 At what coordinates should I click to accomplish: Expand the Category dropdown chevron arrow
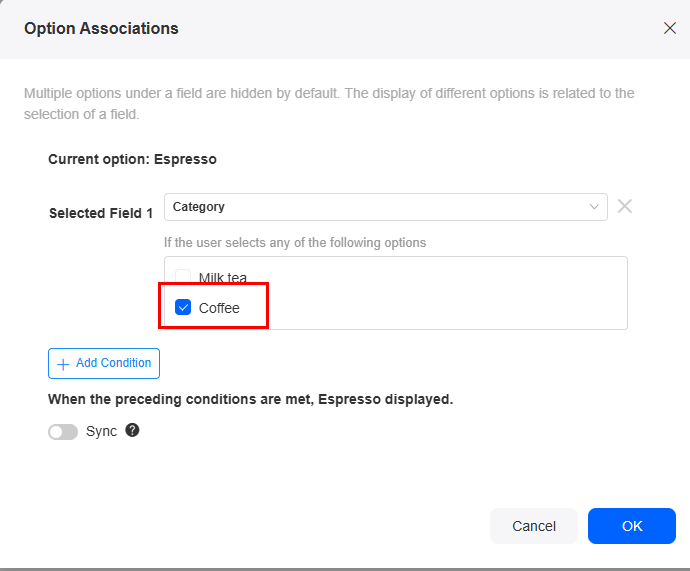(594, 207)
